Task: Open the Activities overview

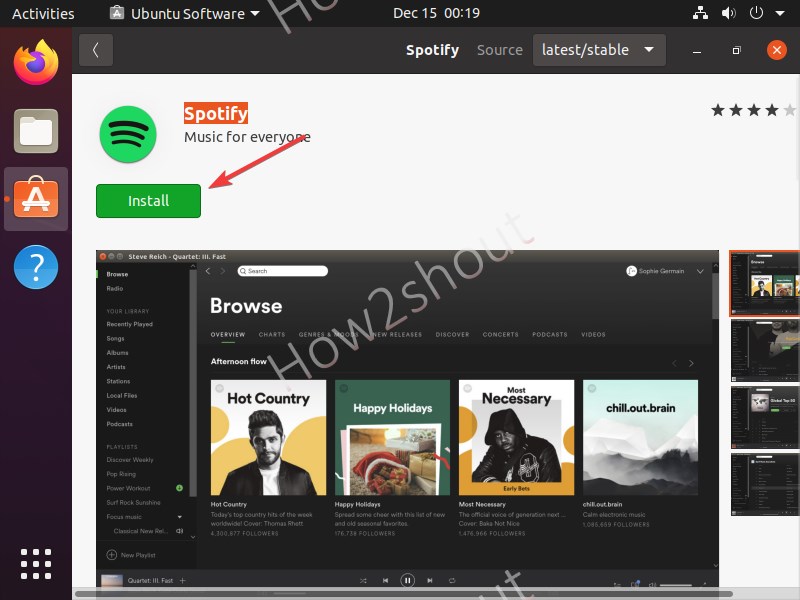Action: (43, 13)
